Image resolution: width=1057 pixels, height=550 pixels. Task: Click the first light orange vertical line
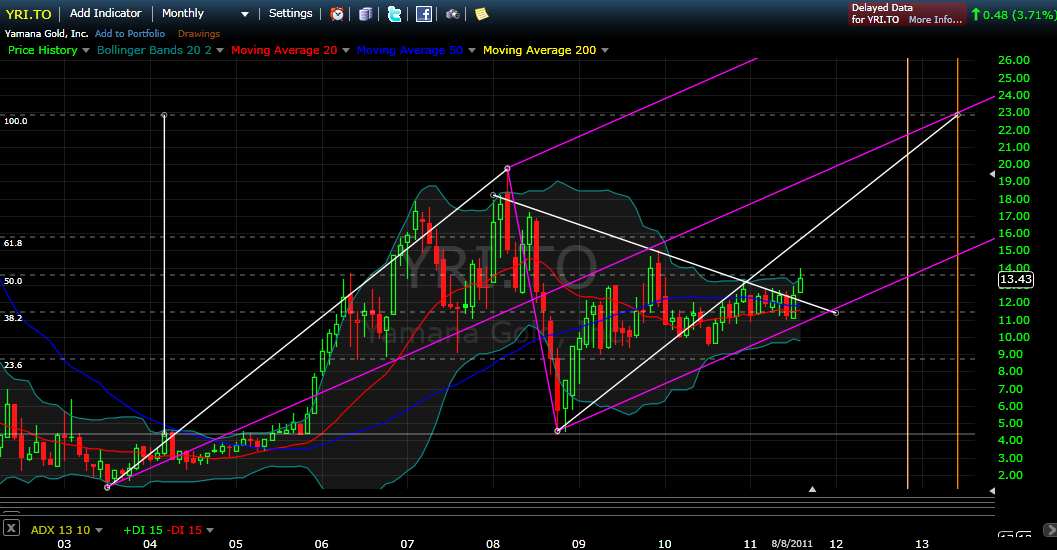click(x=907, y=273)
